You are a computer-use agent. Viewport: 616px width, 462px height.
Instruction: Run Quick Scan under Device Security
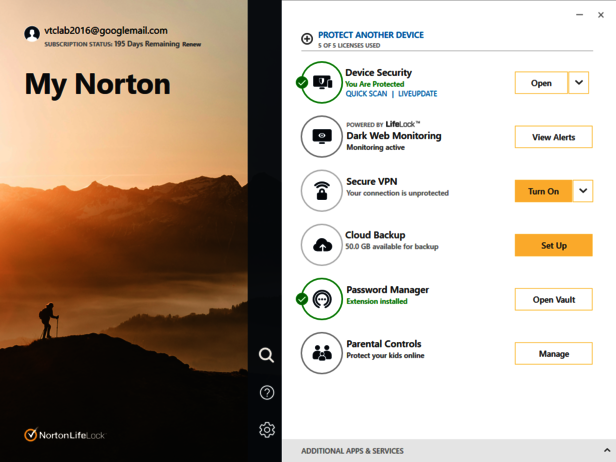click(366, 94)
